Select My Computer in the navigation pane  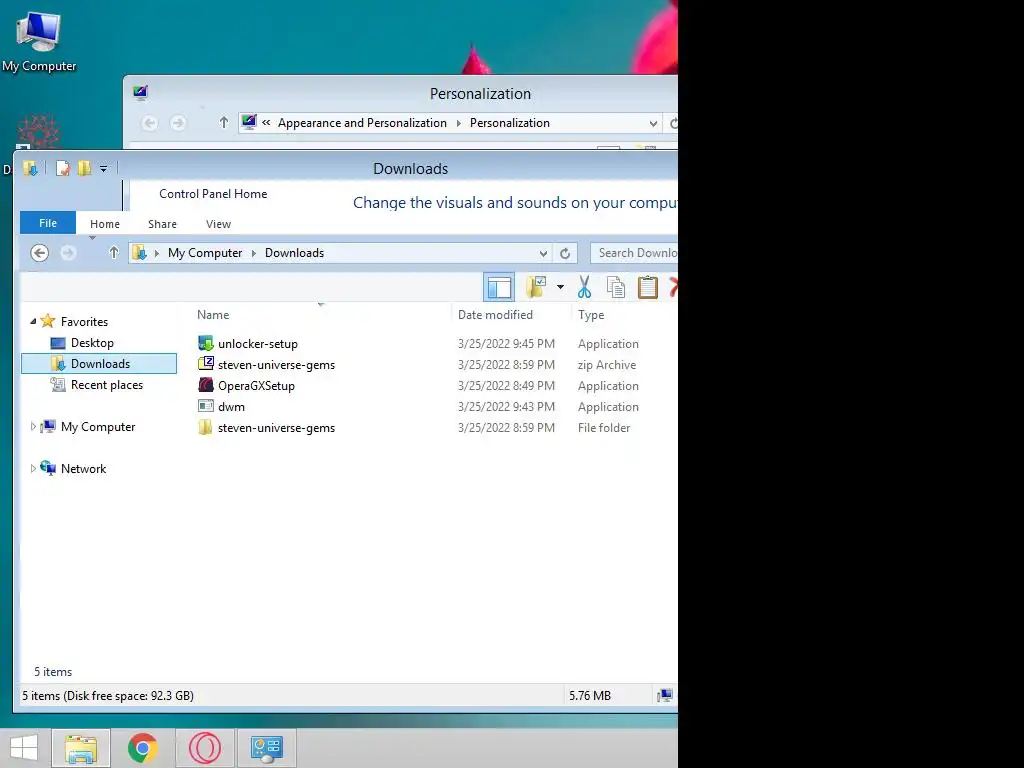pos(98,426)
